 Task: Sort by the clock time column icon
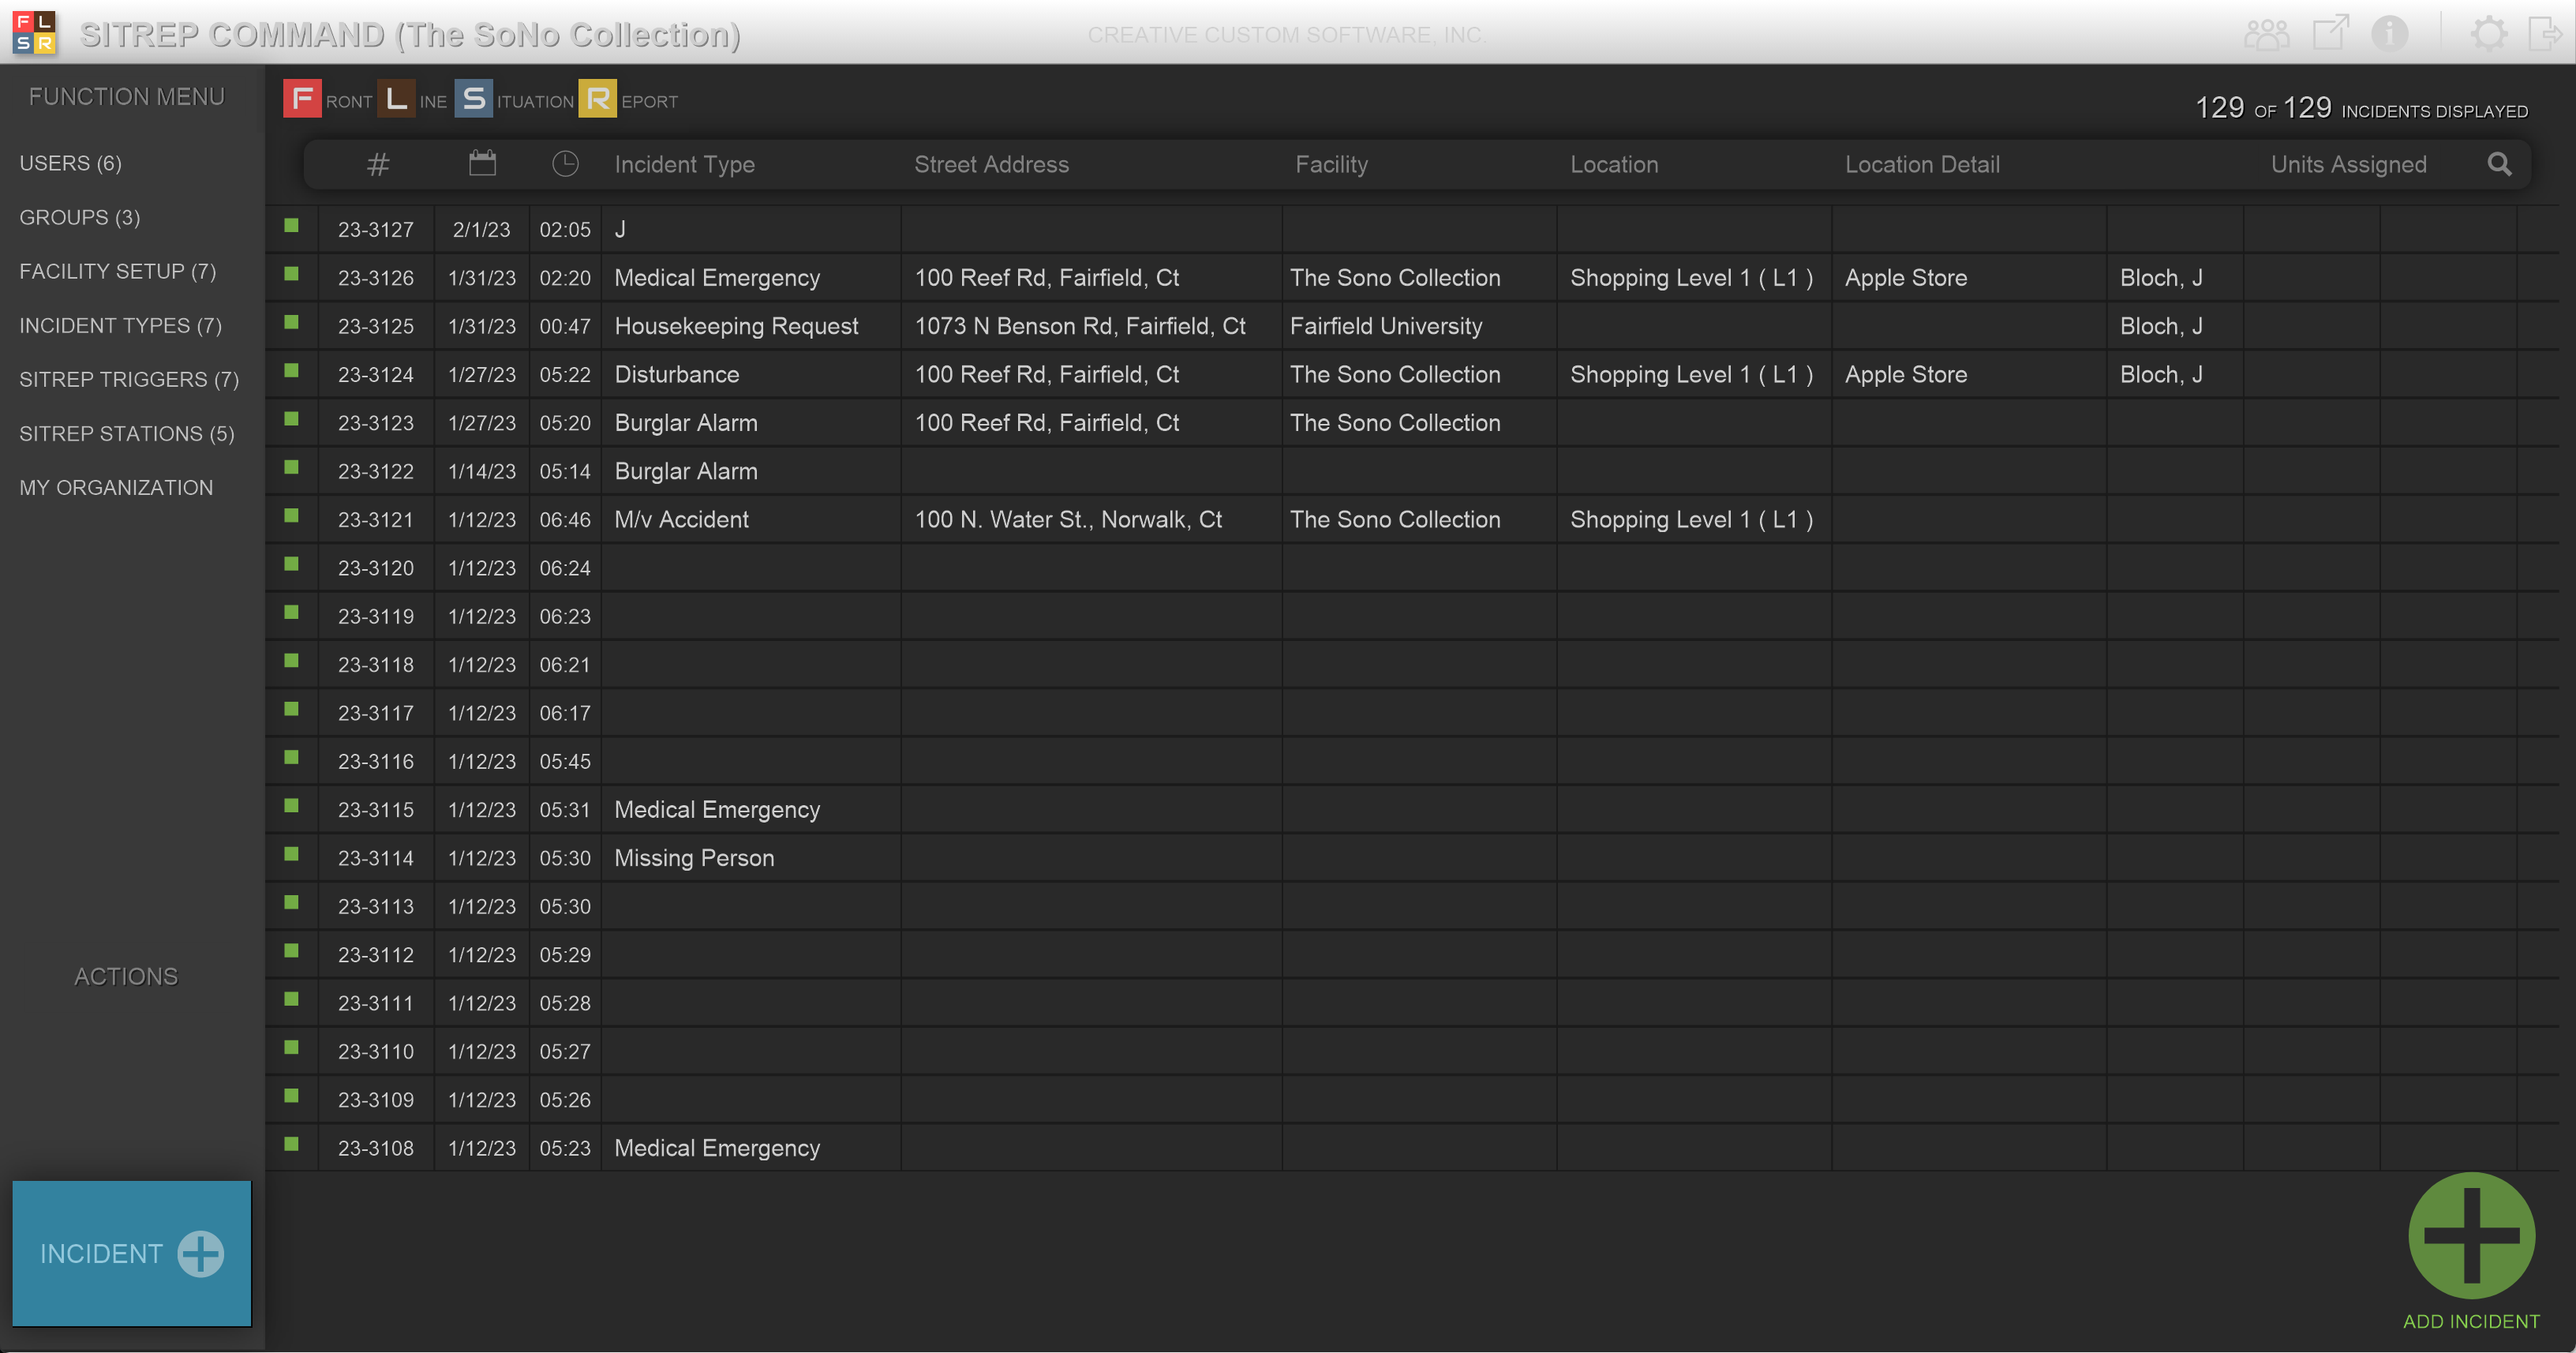tap(565, 164)
